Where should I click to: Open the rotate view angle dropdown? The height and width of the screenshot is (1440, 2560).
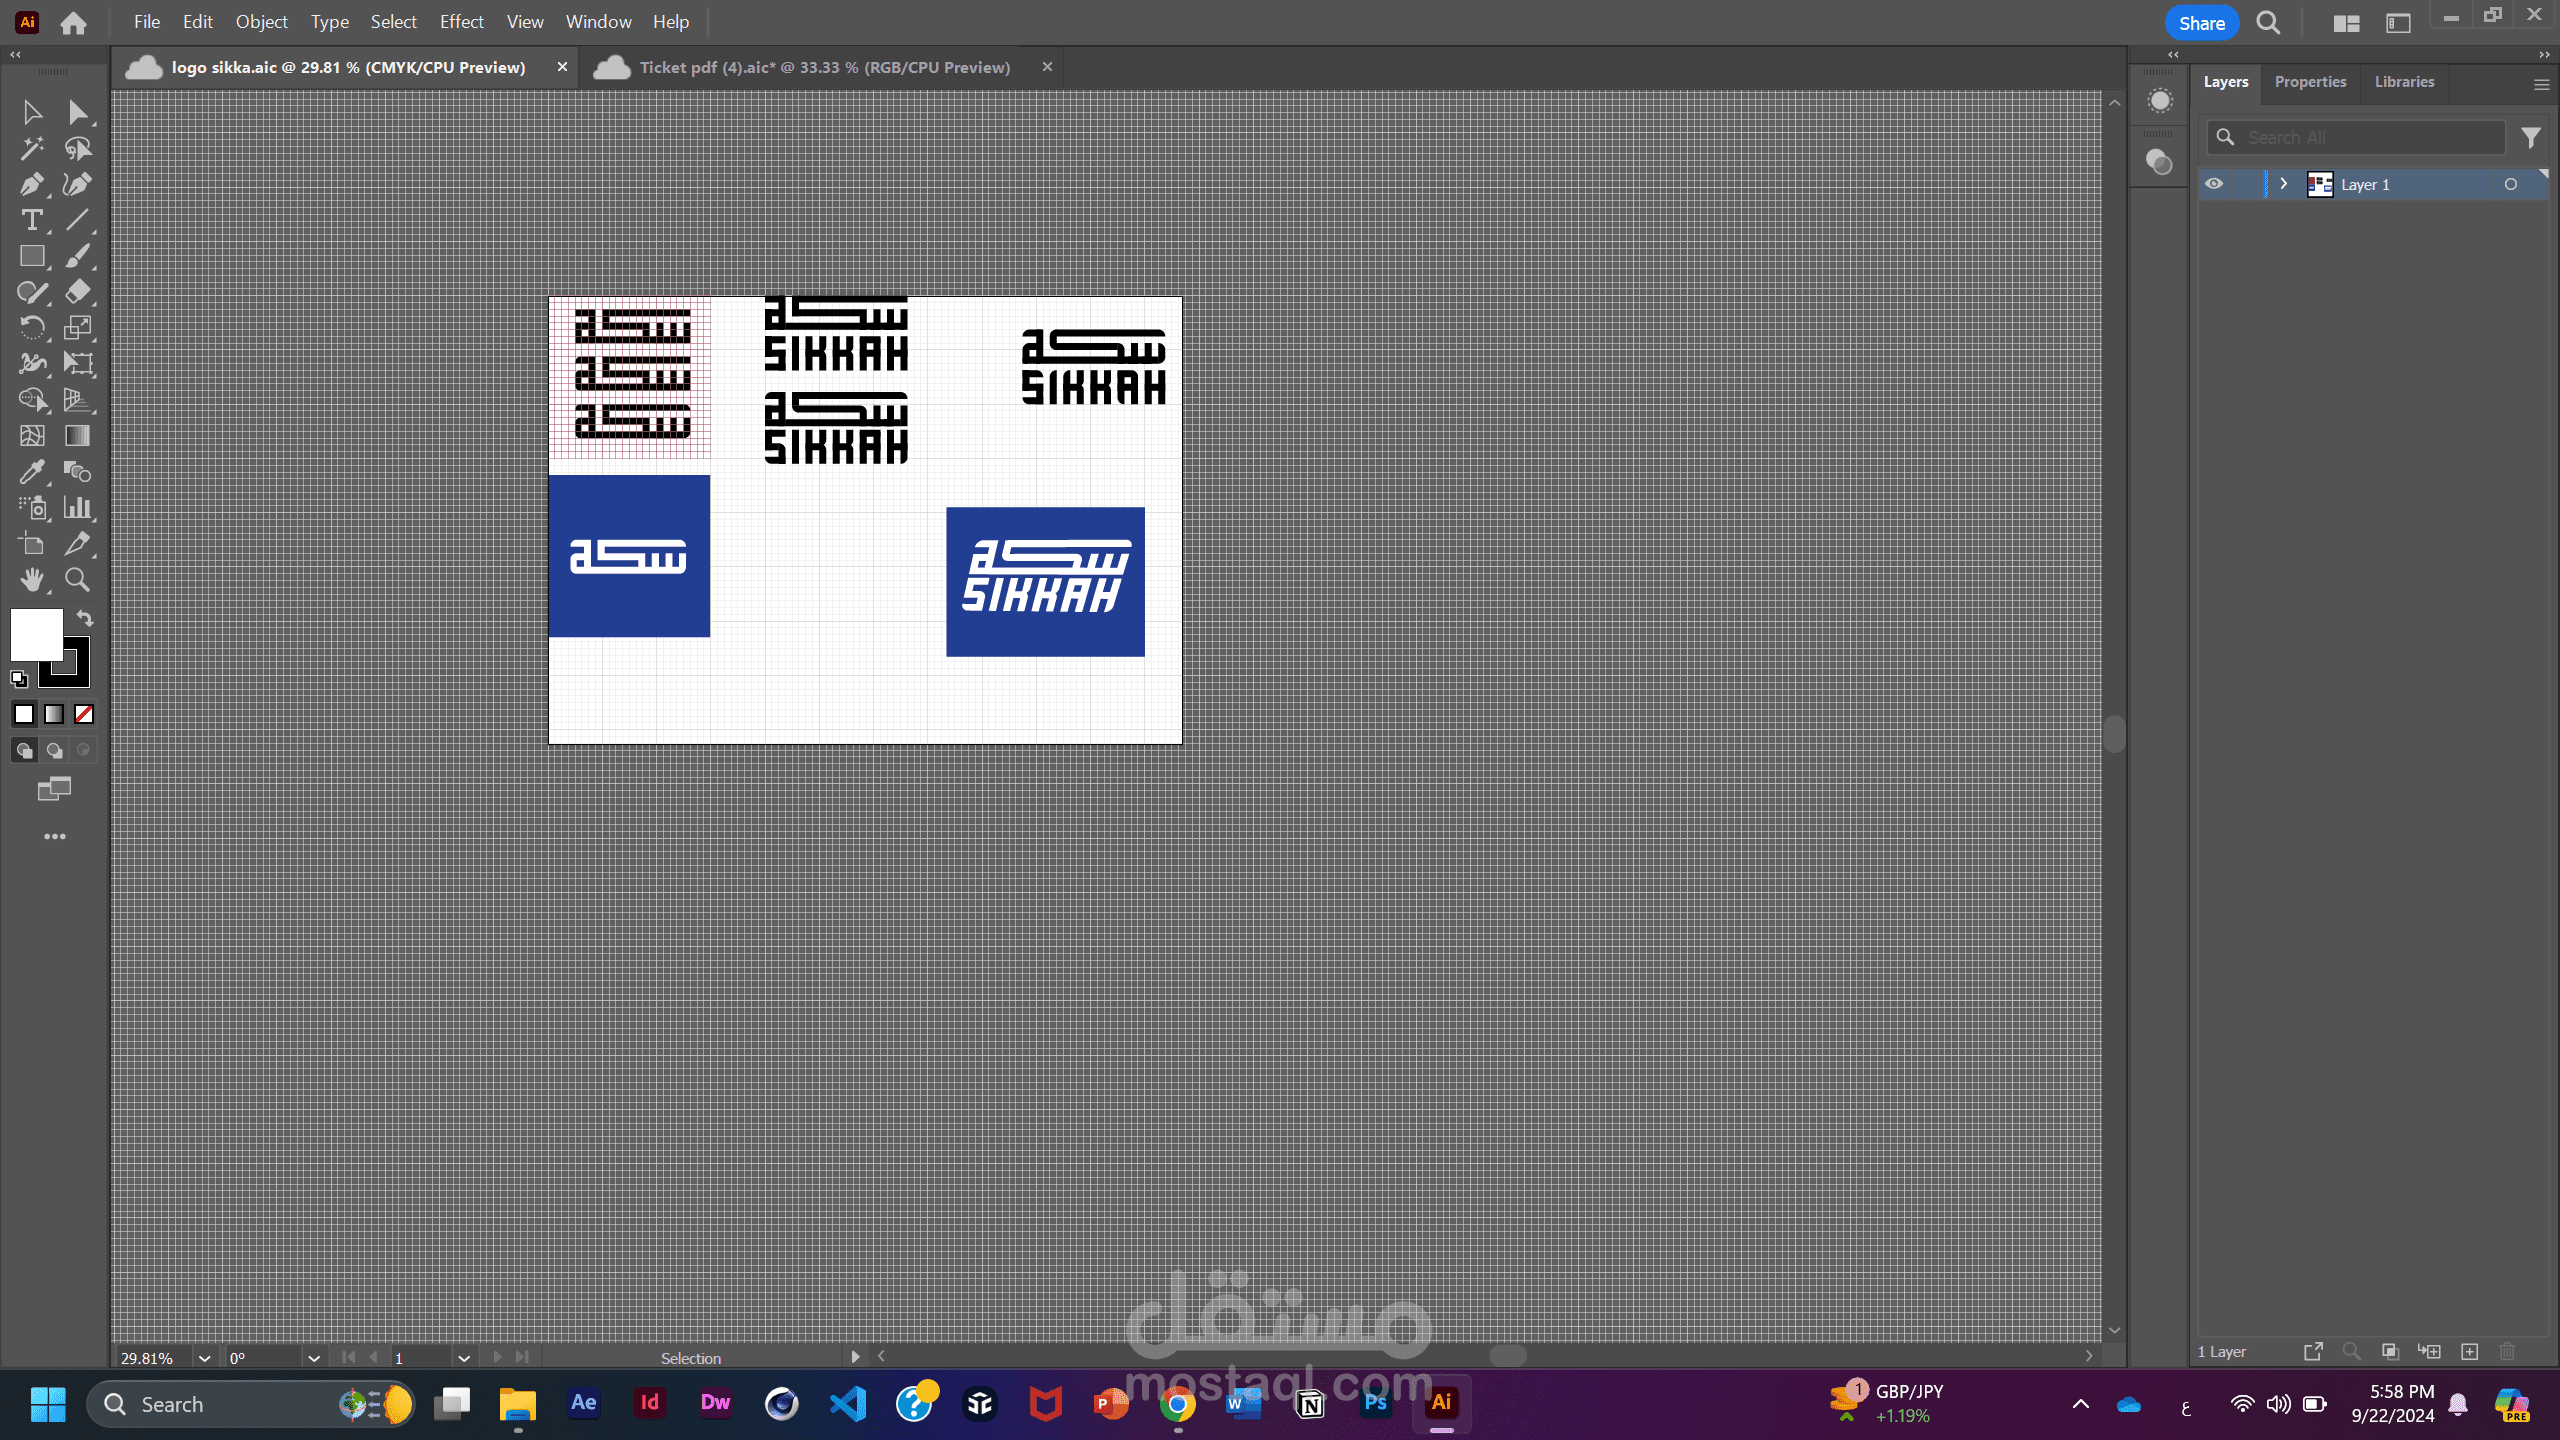(x=314, y=1358)
